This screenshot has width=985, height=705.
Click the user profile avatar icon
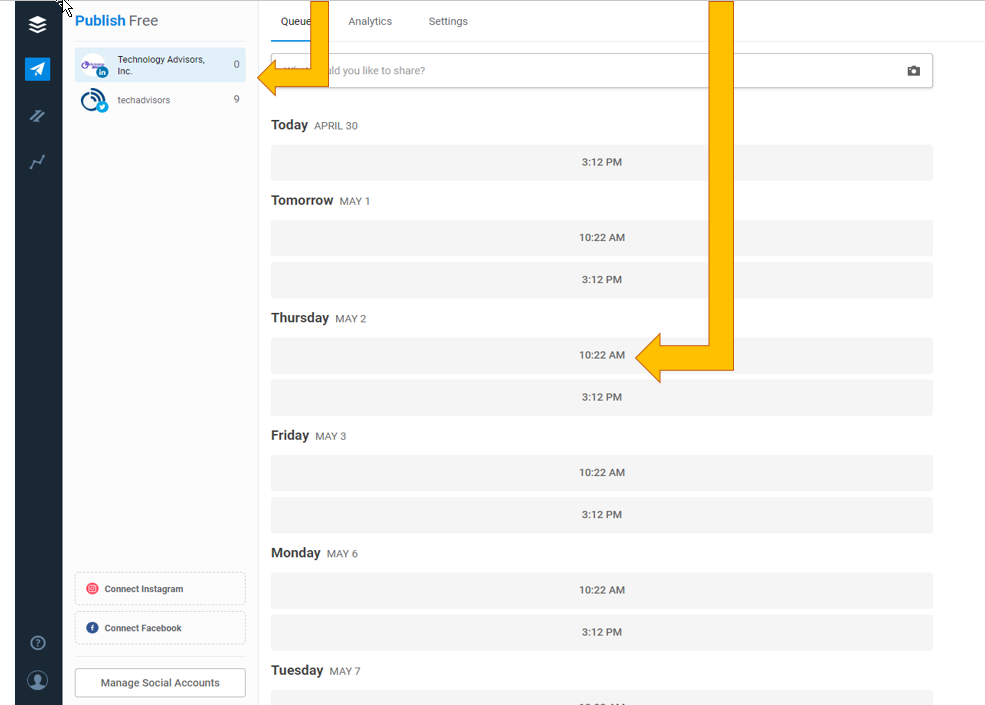pos(38,680)
